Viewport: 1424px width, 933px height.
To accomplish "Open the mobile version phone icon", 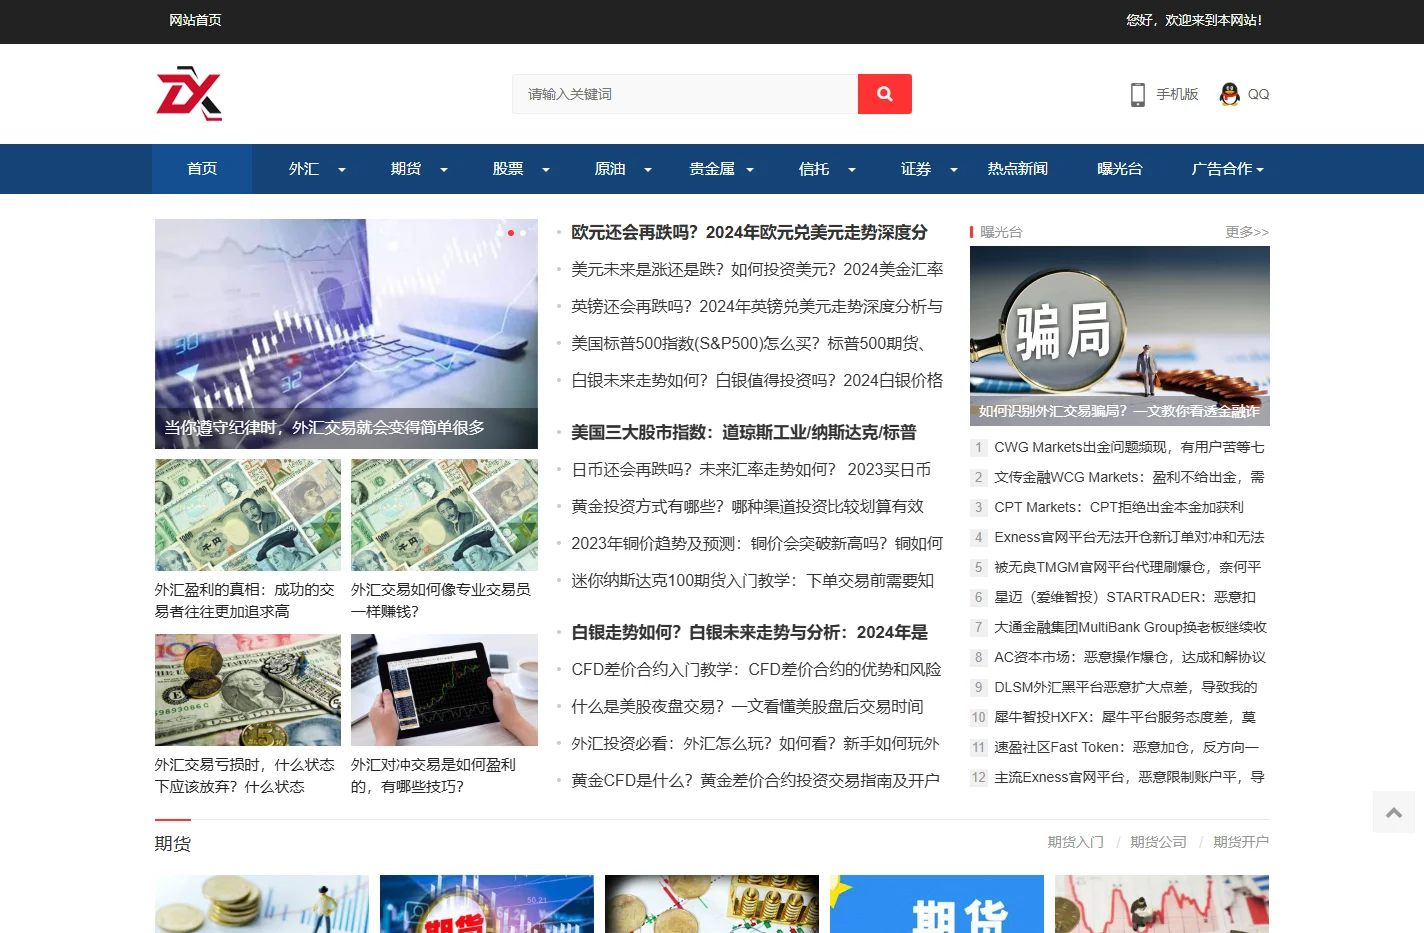I will point(1137,94).
